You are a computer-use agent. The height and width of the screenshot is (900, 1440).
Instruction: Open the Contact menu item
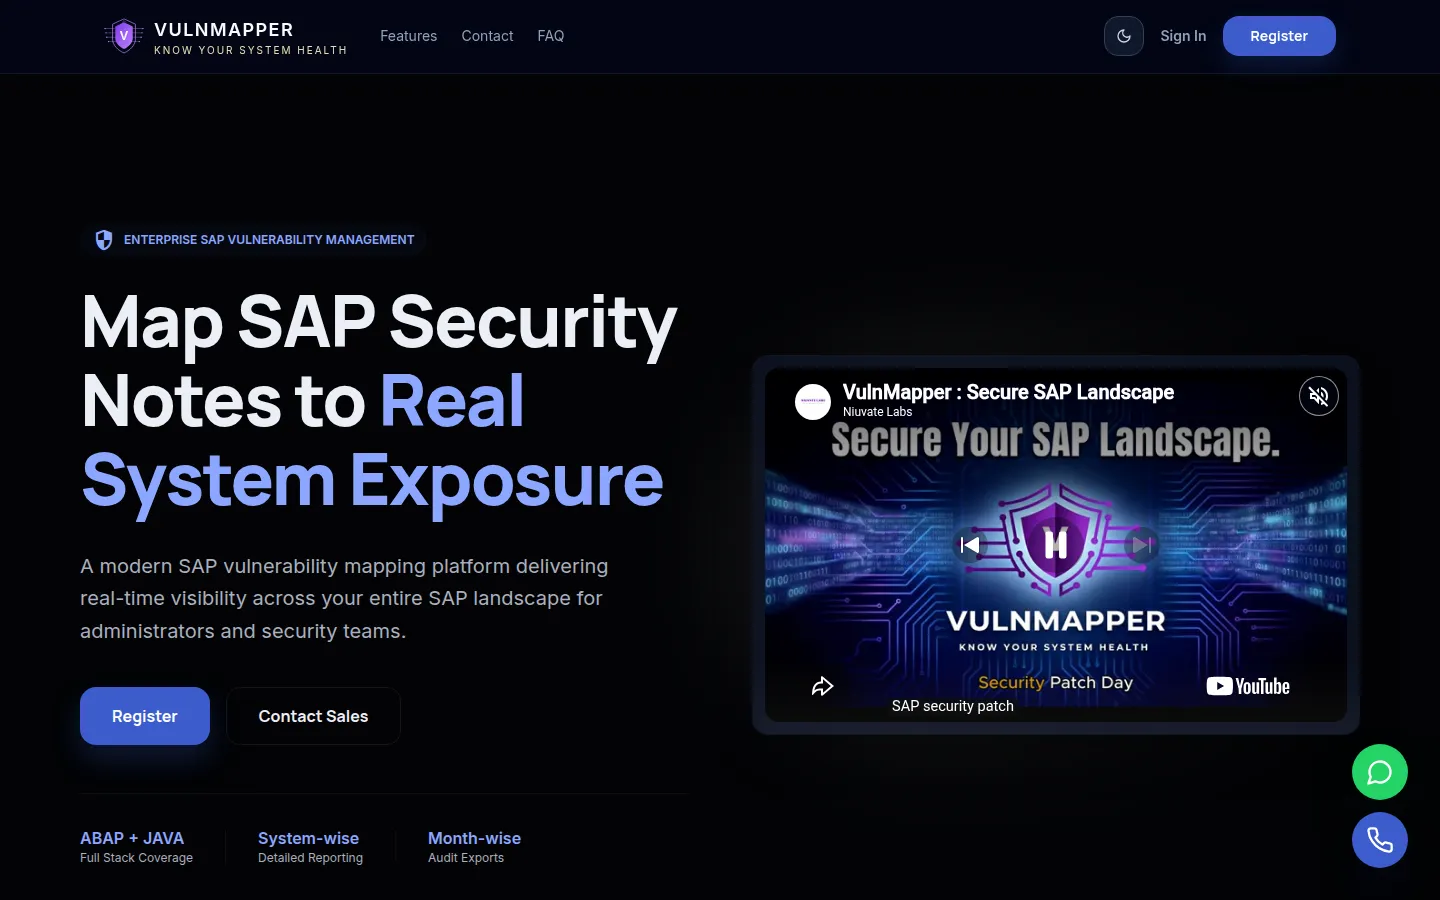click(487, 36)
